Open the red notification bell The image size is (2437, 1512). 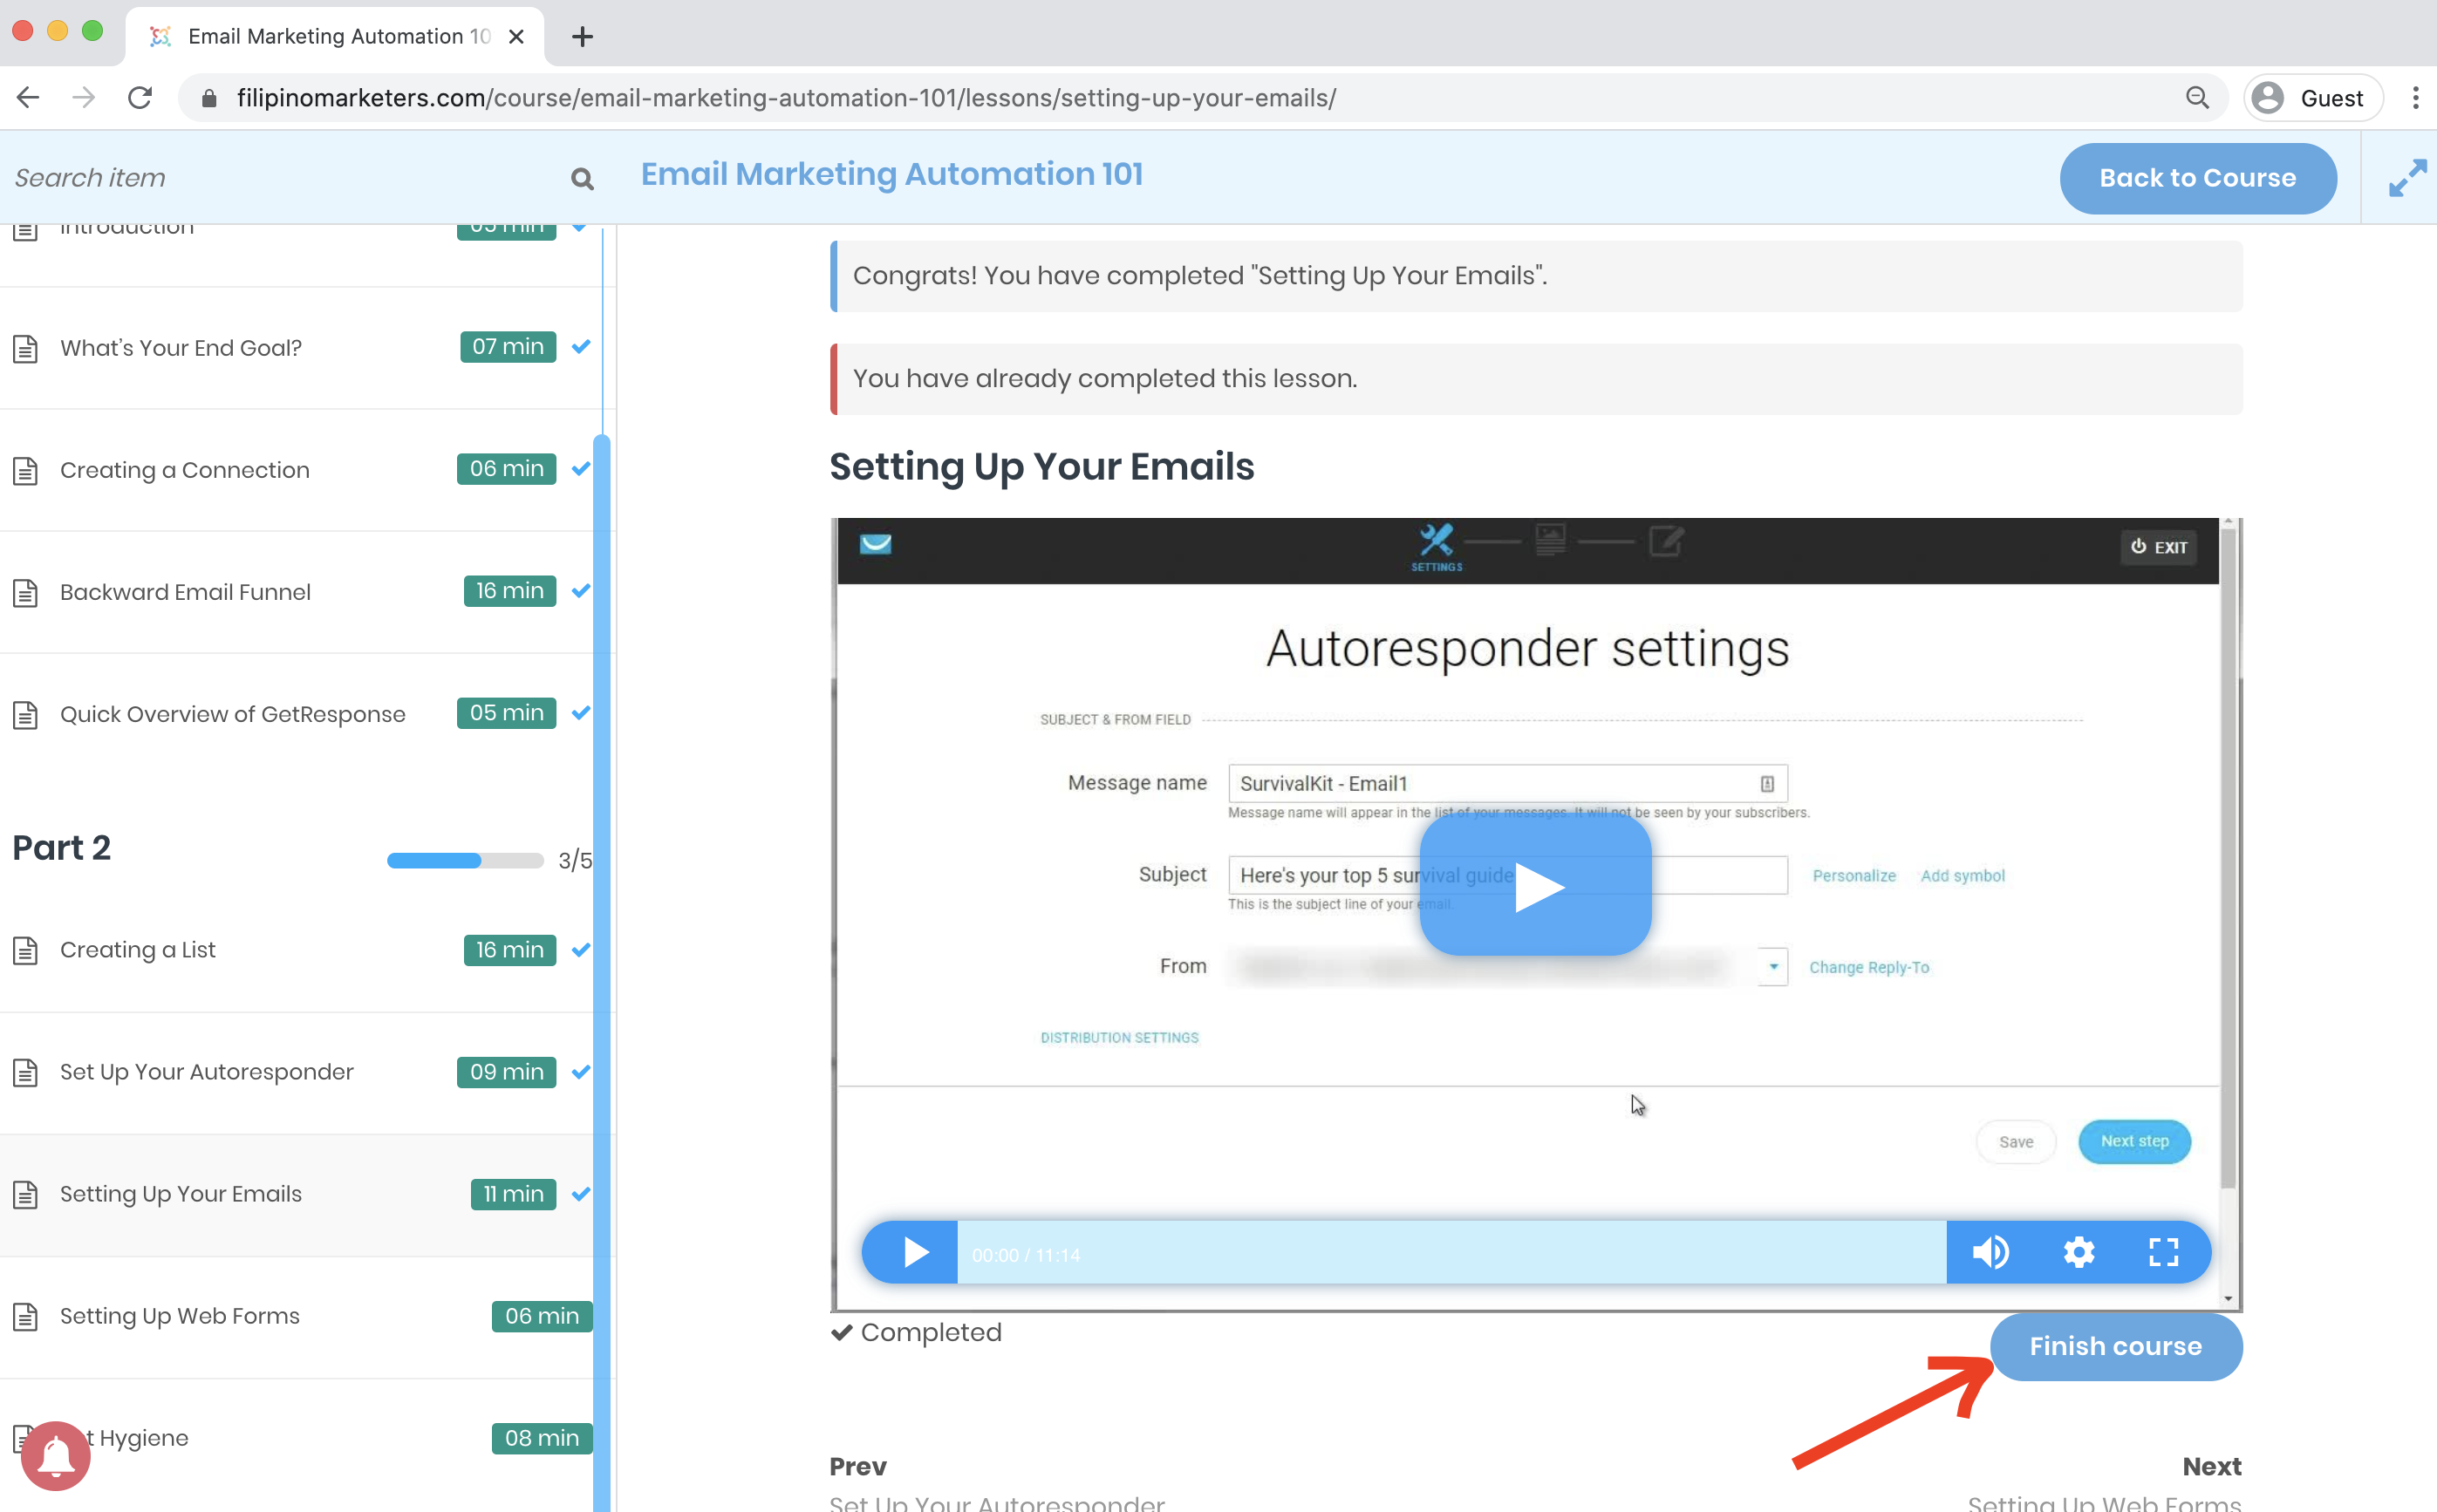click(x=55, y=1456)
